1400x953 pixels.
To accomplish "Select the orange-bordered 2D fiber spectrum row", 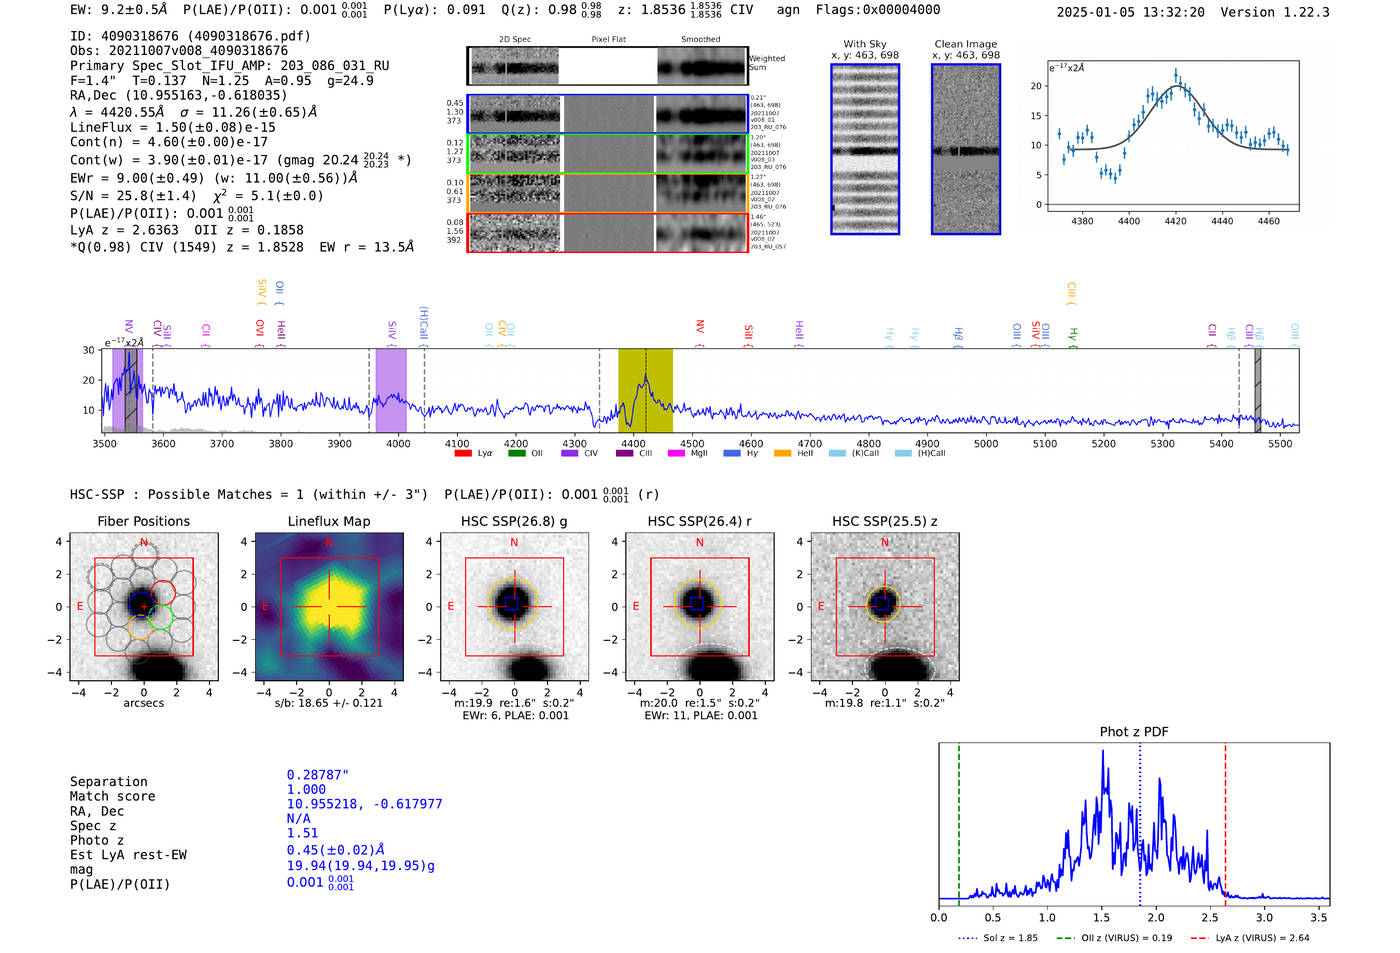I will 608,193.
